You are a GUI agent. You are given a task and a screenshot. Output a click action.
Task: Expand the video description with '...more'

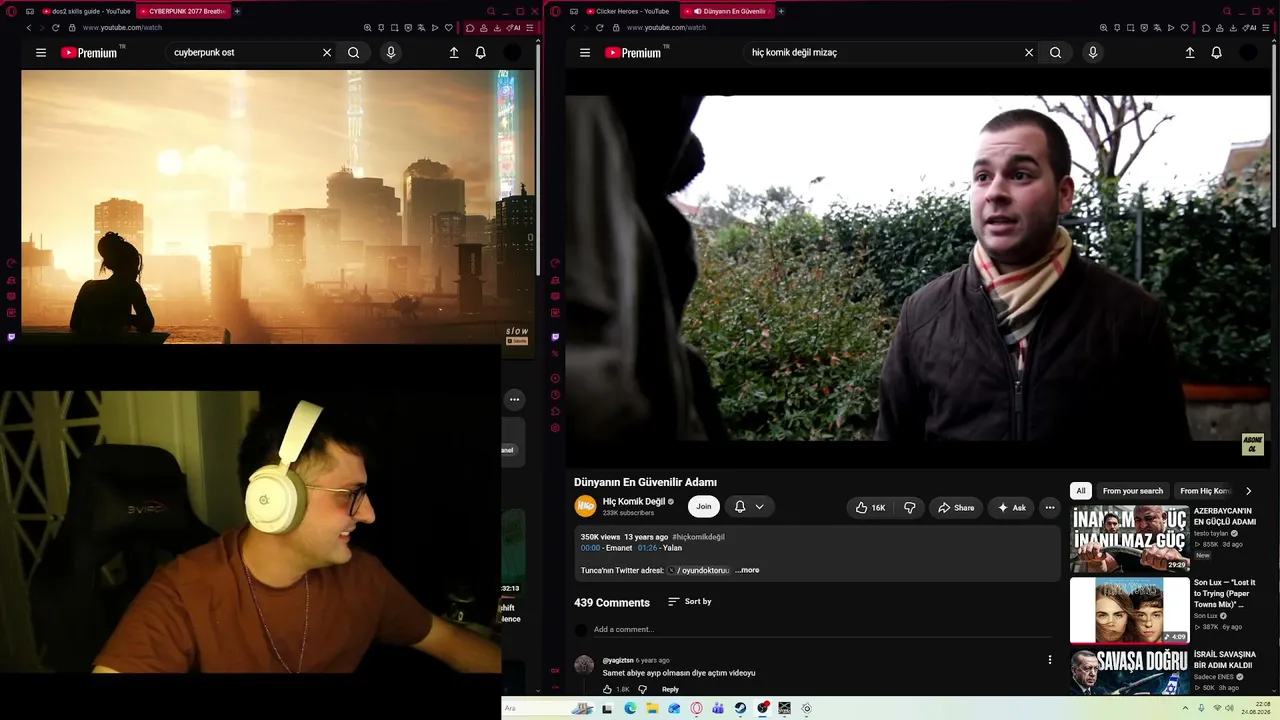747,570
